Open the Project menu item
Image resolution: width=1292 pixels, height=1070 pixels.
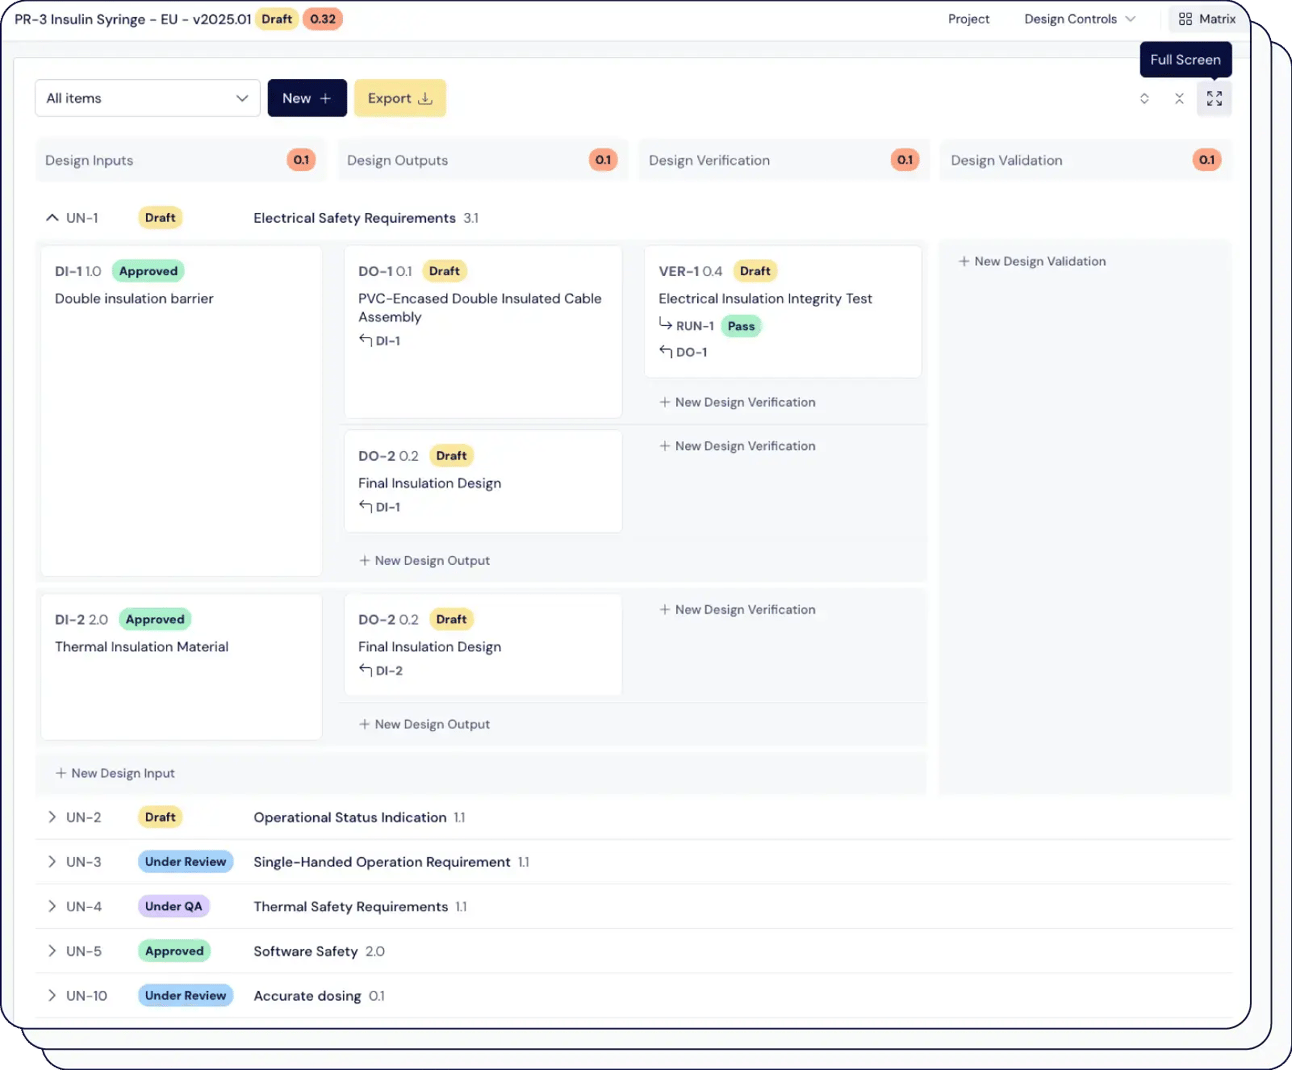click(968, 18)
